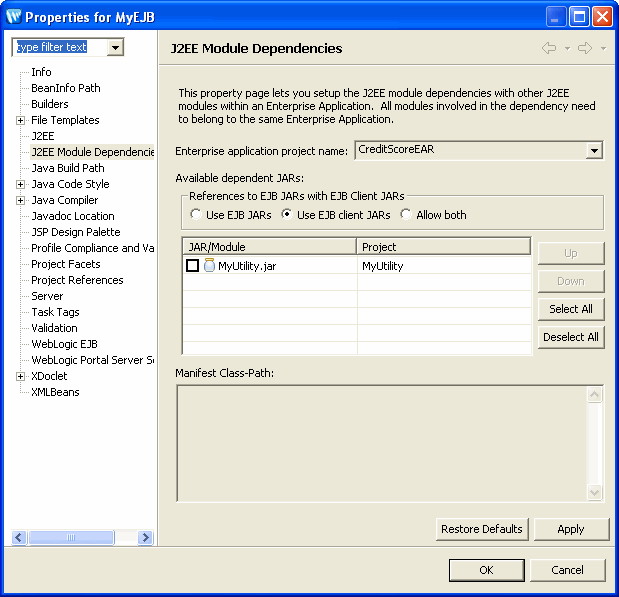Viewport: 619px width, 597px height.
Task: Select XMLBeans in the tree
Action: 55,392
